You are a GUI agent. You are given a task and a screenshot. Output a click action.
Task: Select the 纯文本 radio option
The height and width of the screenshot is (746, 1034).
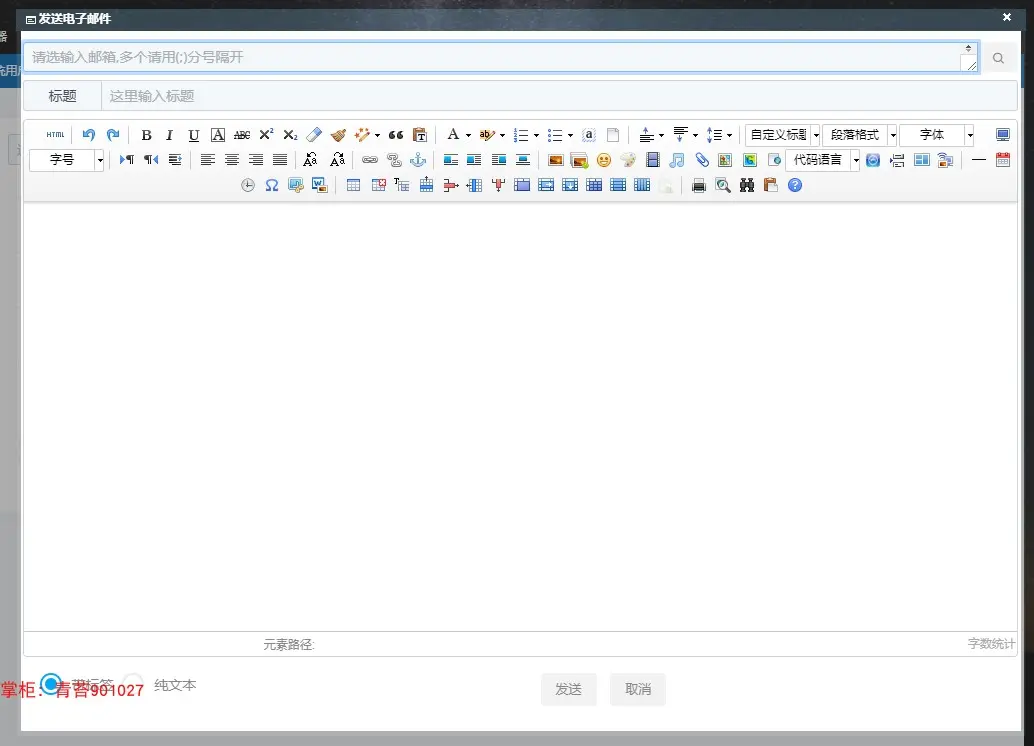coord(133,684)
